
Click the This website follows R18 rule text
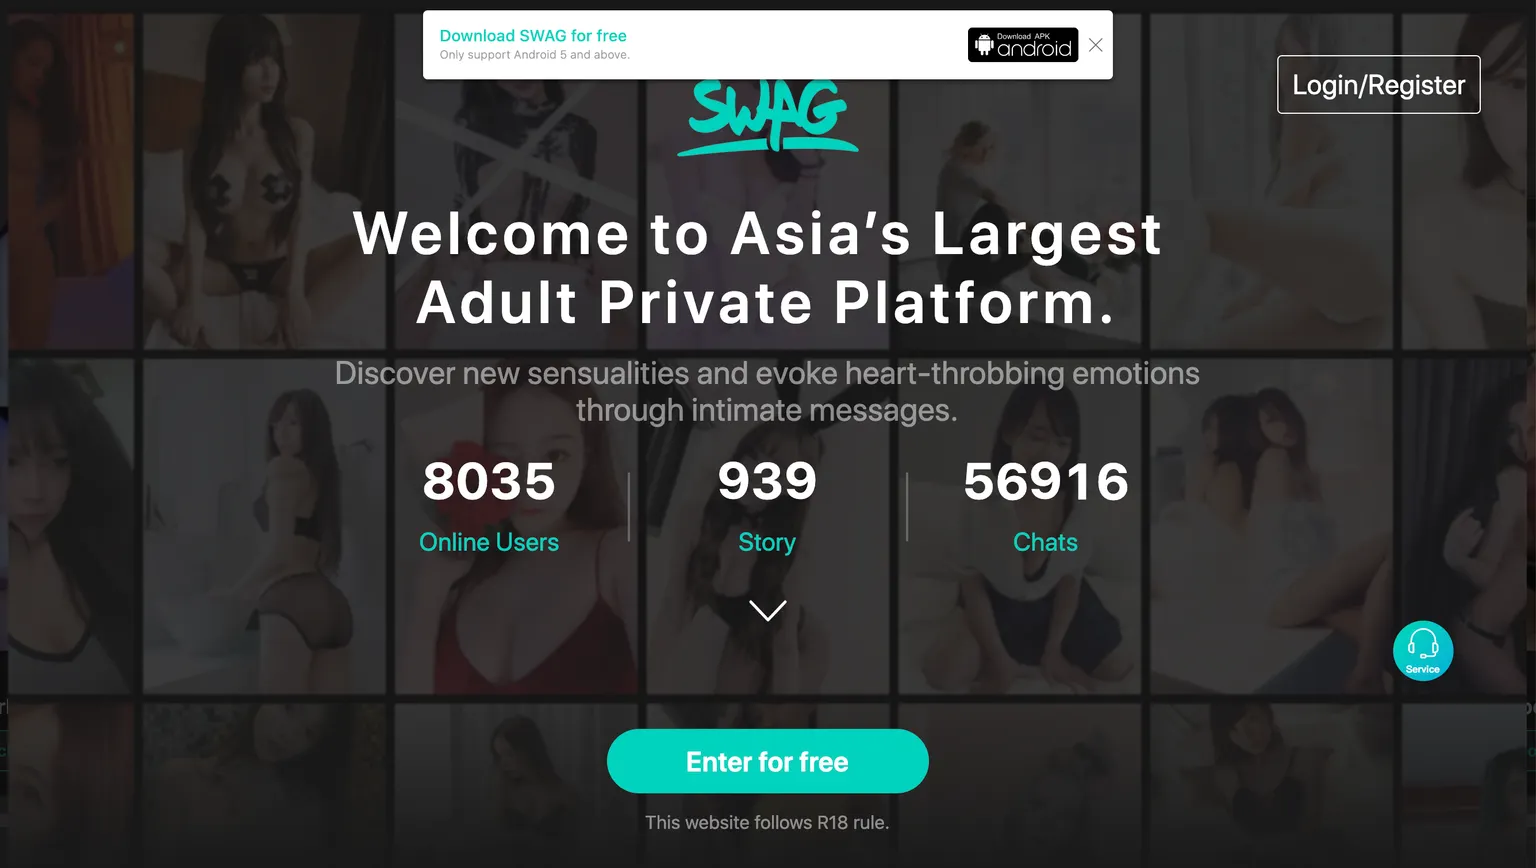coord(767,822)
